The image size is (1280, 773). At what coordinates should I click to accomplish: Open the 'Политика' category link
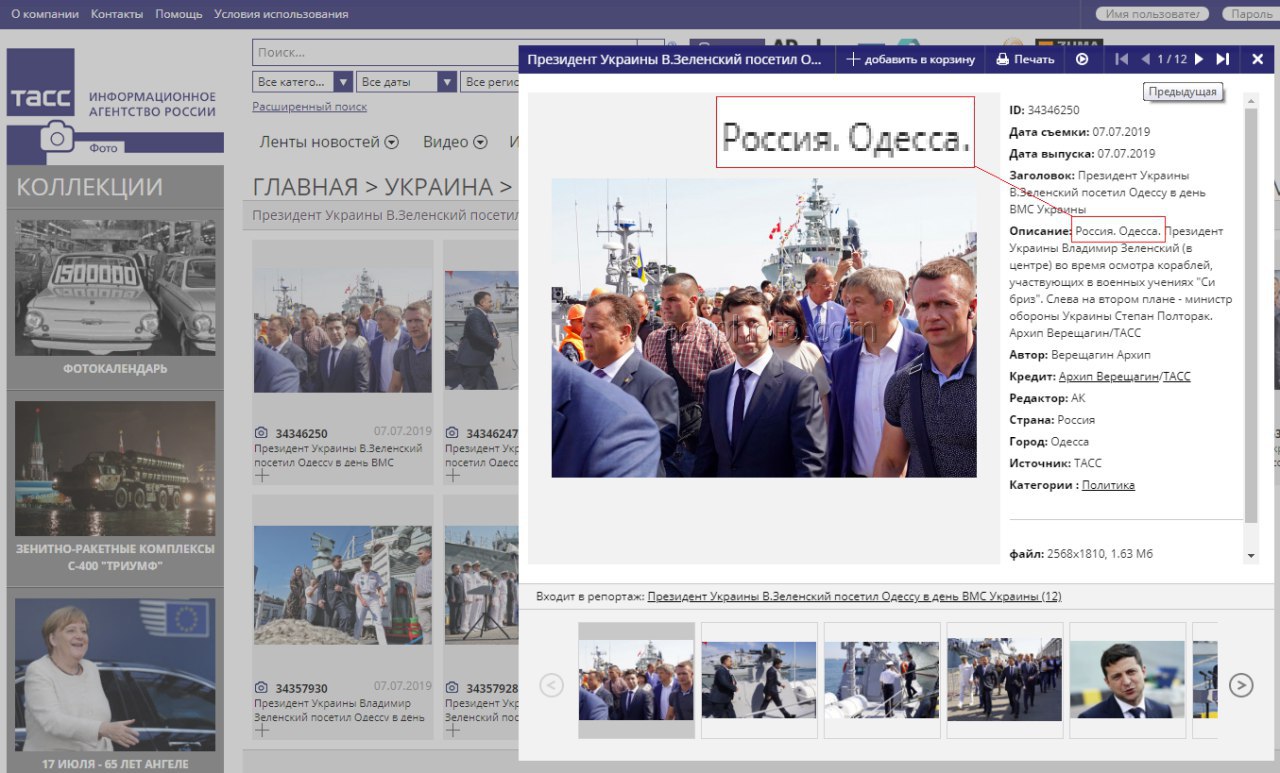(x=1108, y=485)
